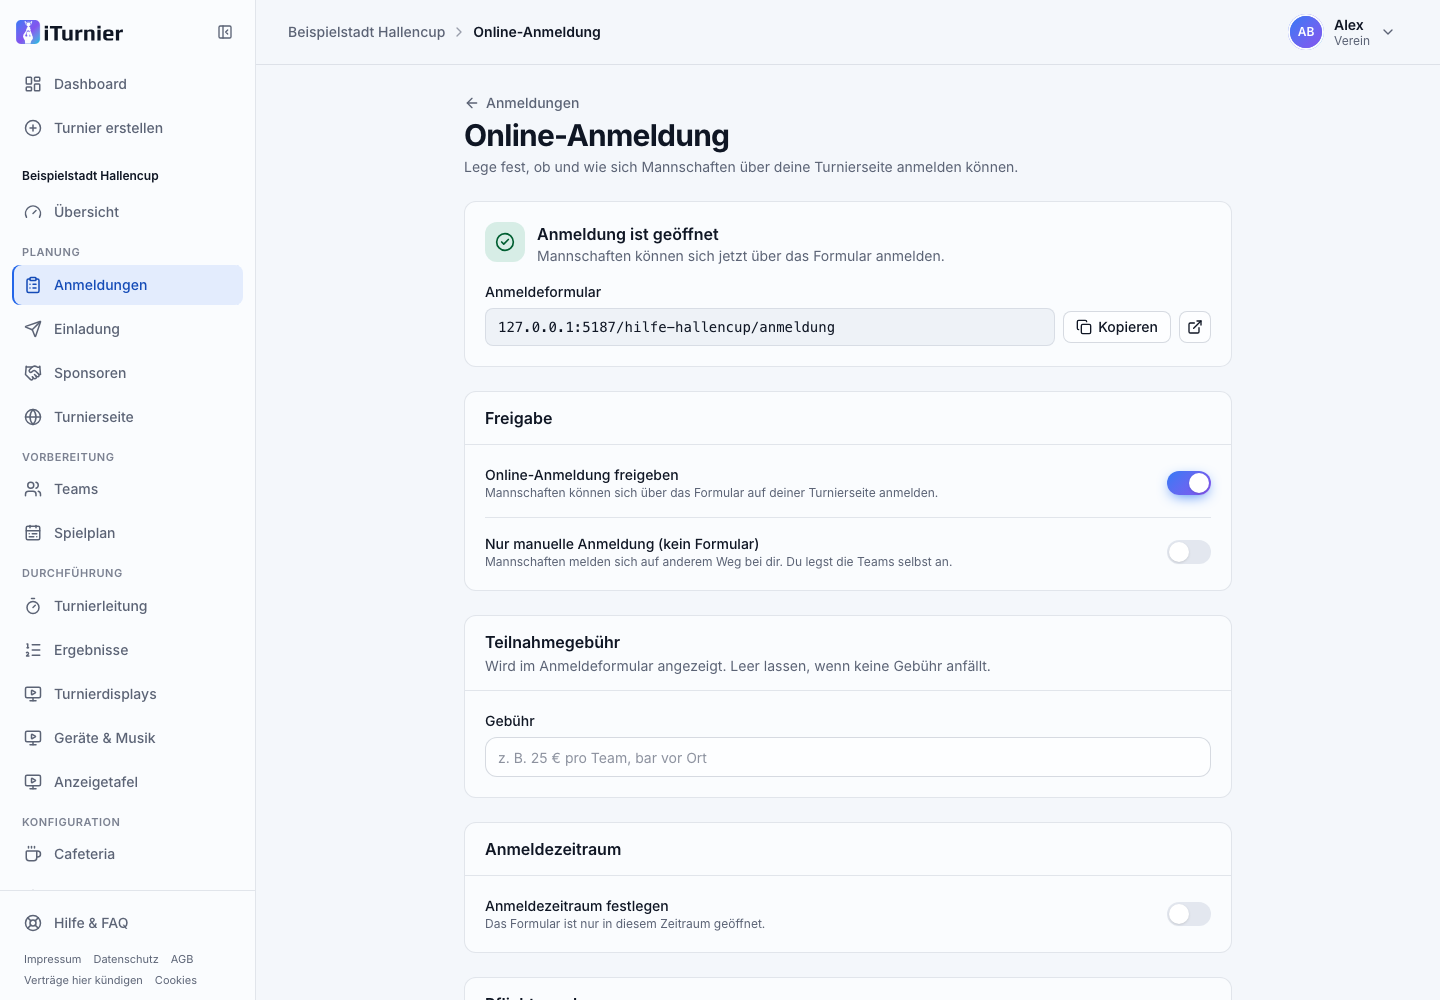The width and height of the screenshot is (1440, 1000).
Task: Open the AGB footer link
Action: [182, 959]
